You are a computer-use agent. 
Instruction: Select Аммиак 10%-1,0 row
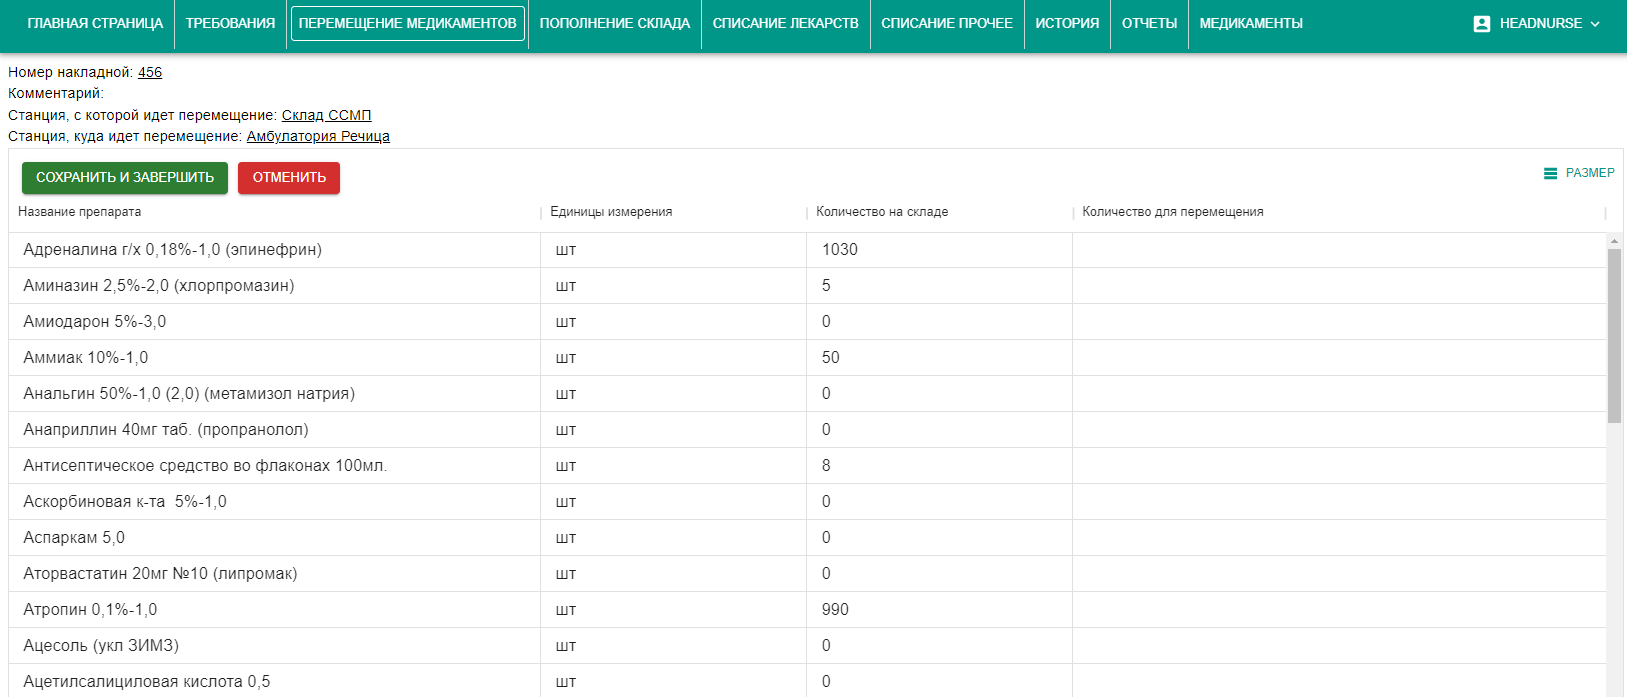[x=807, y=358]
